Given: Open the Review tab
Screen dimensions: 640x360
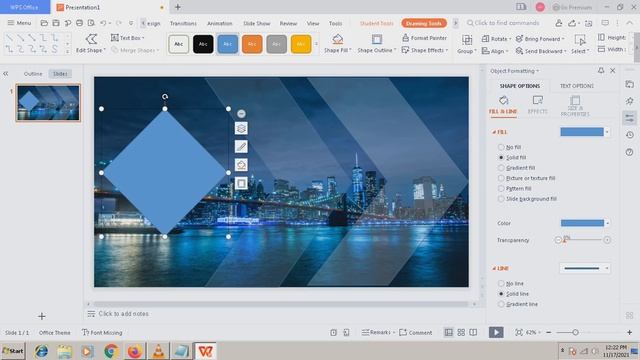Looking at the screenshot, I should tap(288, 23).
